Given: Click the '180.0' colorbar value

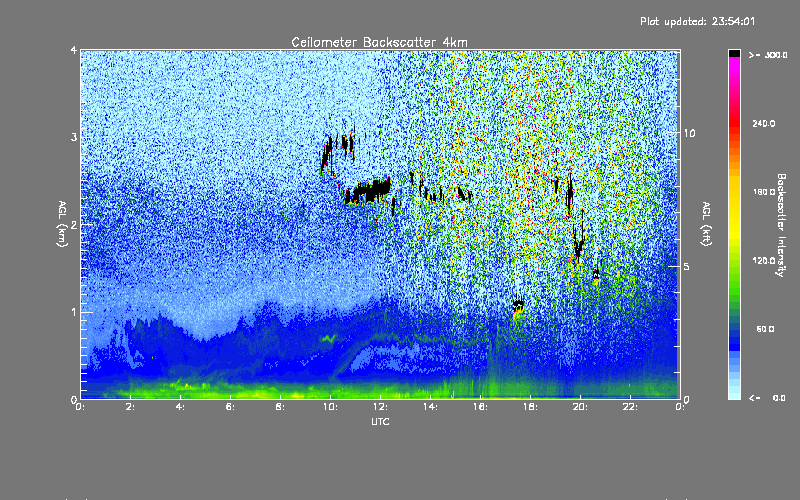Looking at the screenshot, I should [764, 192].
